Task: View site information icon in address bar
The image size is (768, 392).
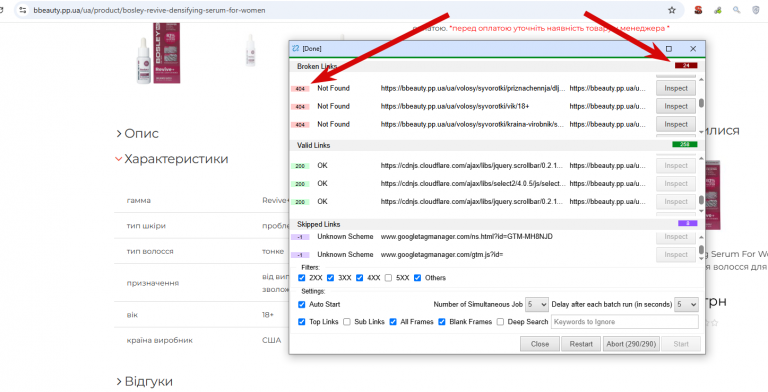Action: (x=23, y=10)
